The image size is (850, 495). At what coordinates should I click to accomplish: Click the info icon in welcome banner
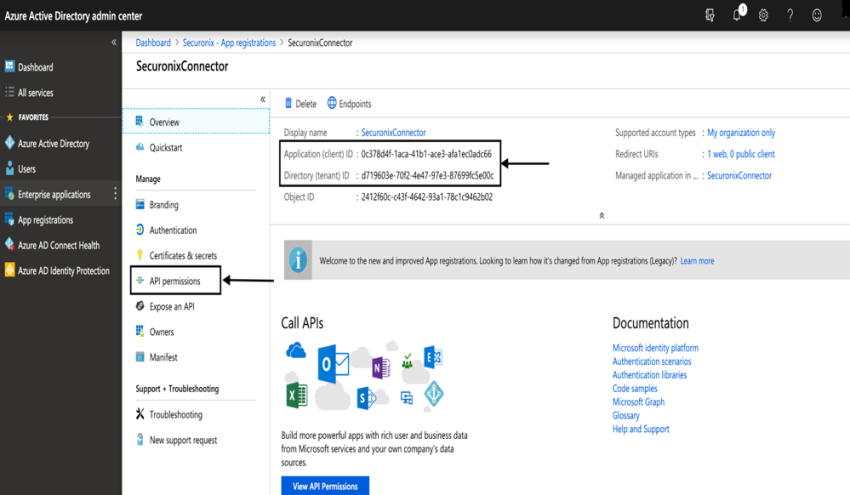coord(298,261)
